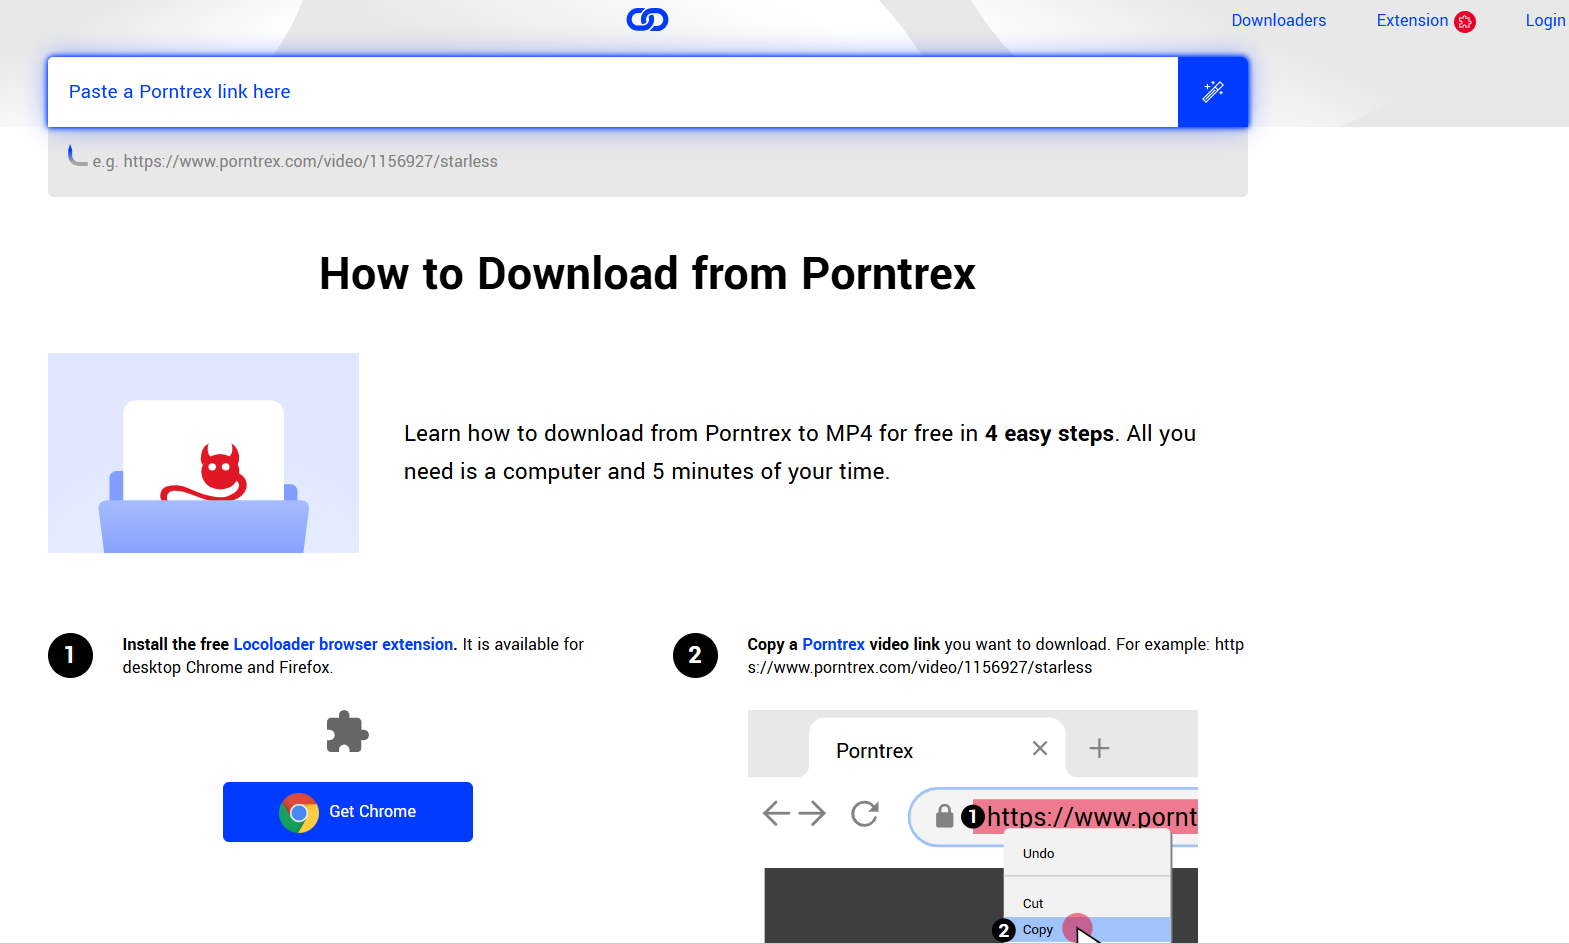Click the tab close X icon
1569x944 pixels.
1040,748
